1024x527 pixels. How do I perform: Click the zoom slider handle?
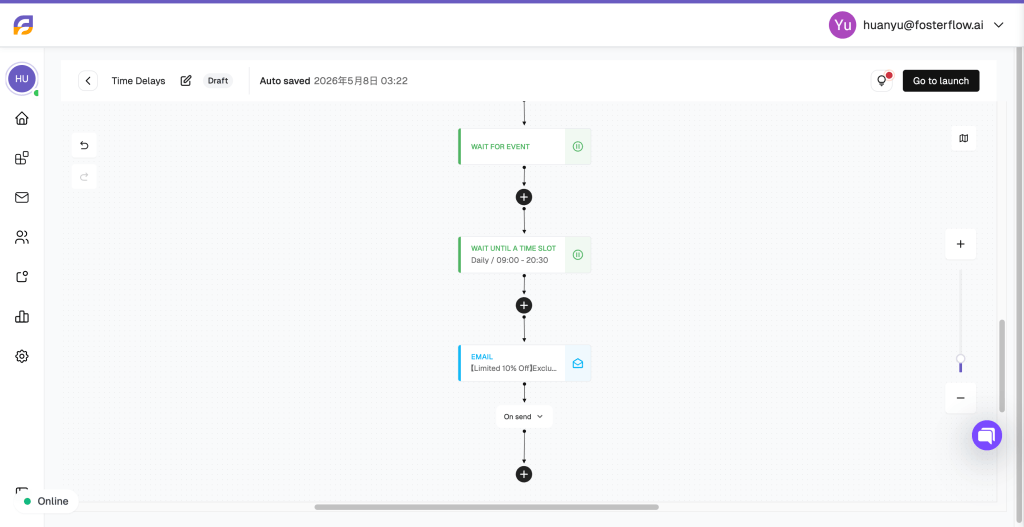click(x=960, y=359)
